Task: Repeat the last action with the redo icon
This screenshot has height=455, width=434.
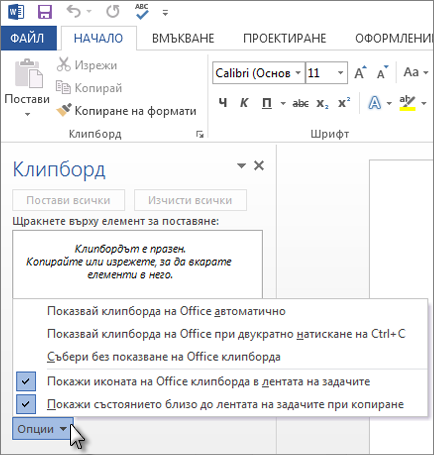Action: pyautogui.click(x=113, y=12)
